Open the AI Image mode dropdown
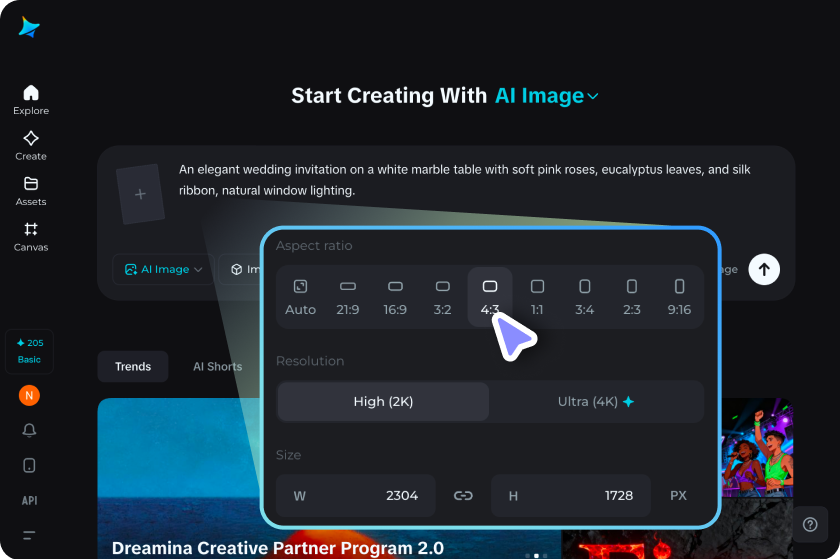Screen dimensions: 840x560 point(163,269)
